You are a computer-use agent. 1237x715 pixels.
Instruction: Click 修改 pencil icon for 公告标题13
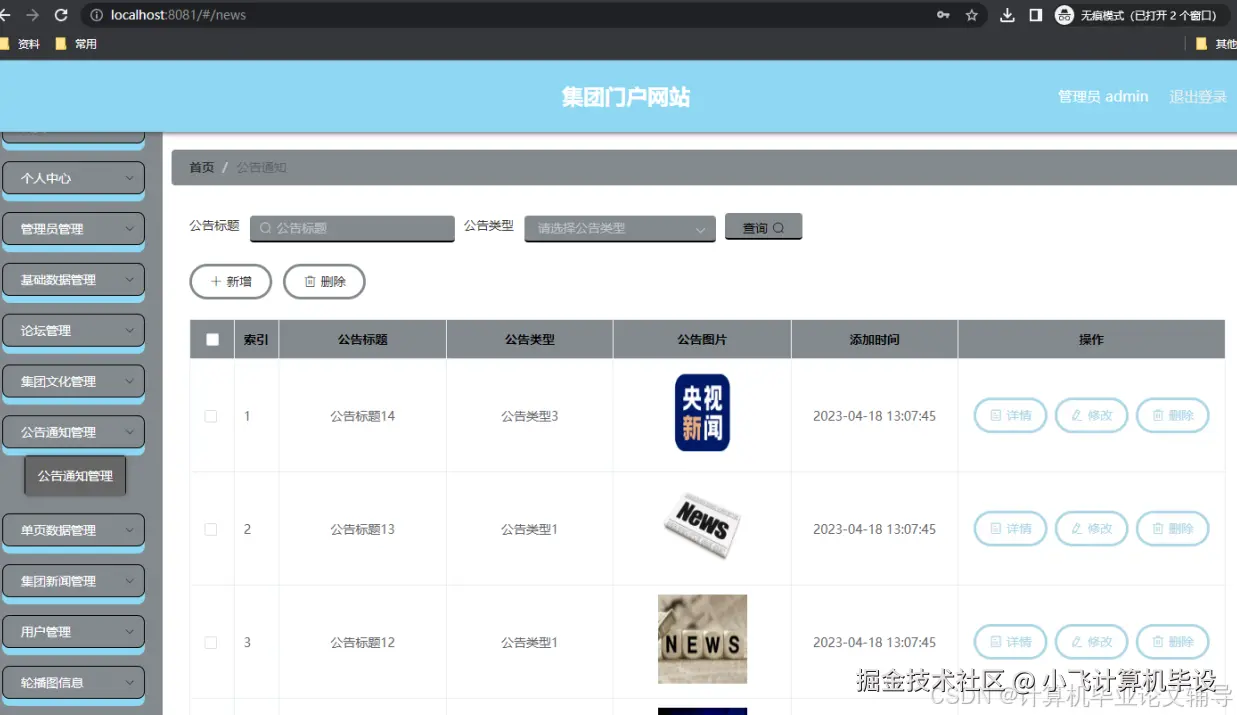(1077, 528)
